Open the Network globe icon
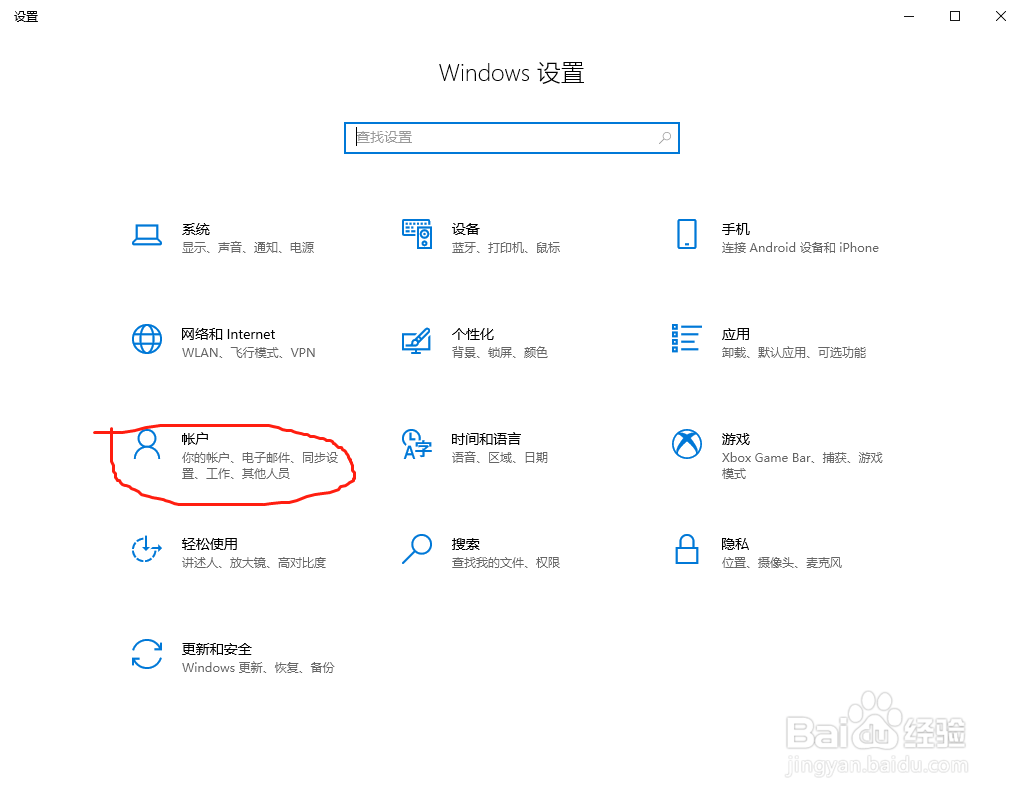This screenshot has height=800, width=1024. pos(147,339)
